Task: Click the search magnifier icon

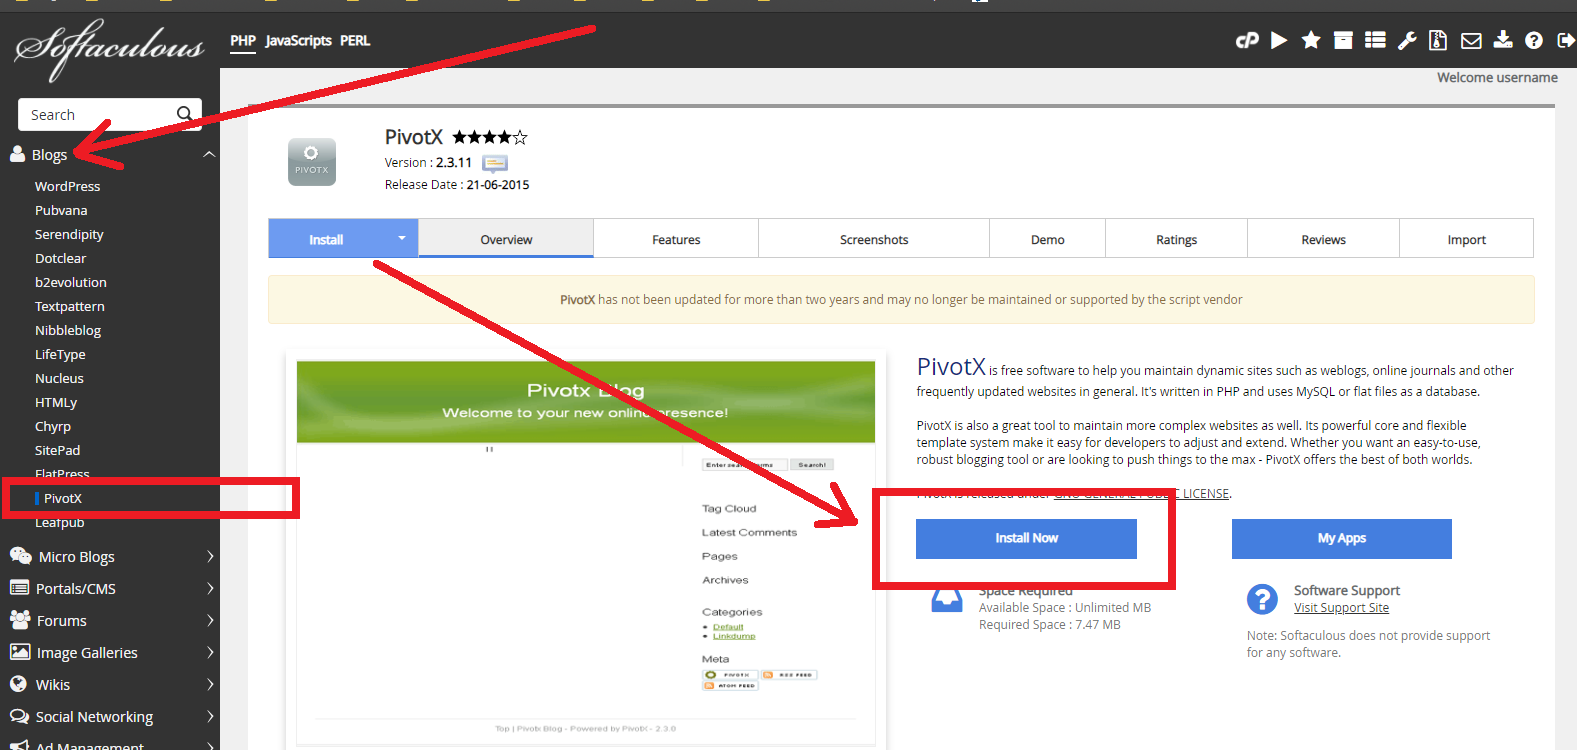Action: point(185,114)
